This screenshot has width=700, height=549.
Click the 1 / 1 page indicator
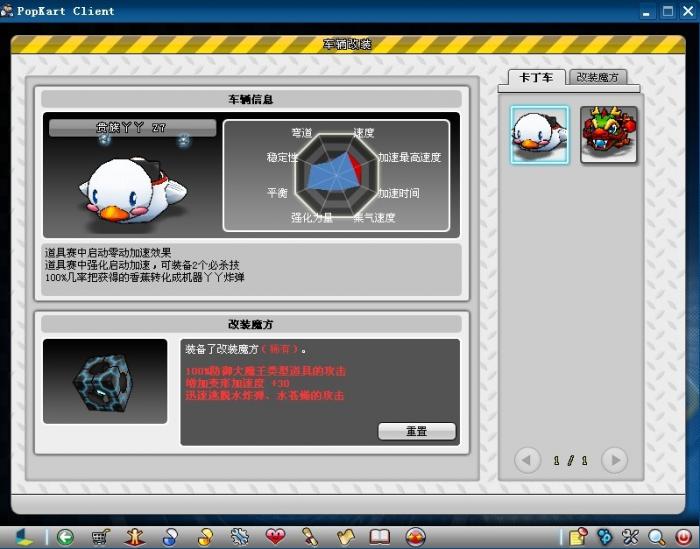tap(571, 461)
